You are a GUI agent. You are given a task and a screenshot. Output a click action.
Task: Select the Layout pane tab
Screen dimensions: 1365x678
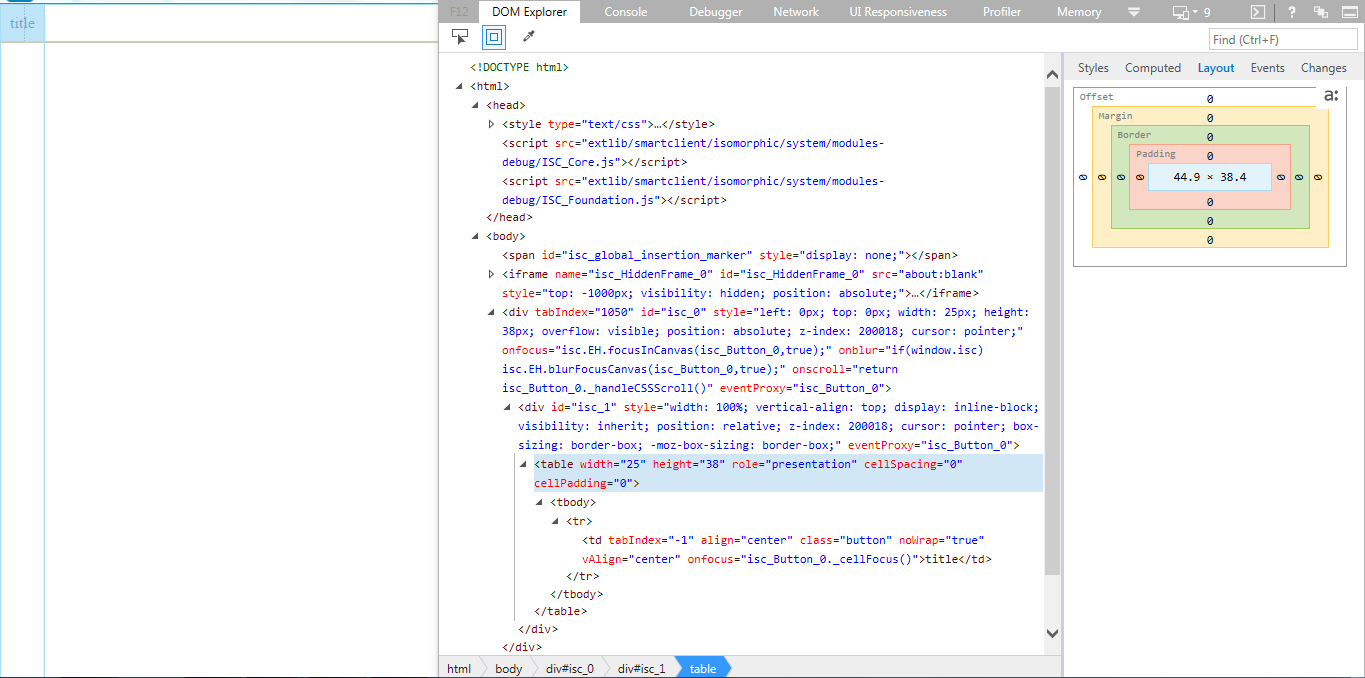[x=1216, y=68]
